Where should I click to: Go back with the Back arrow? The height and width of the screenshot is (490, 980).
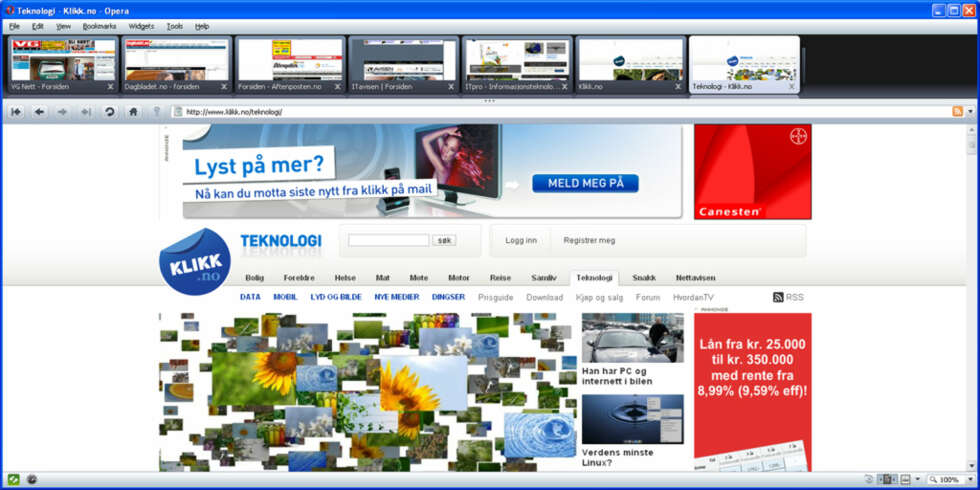(39, 111)
